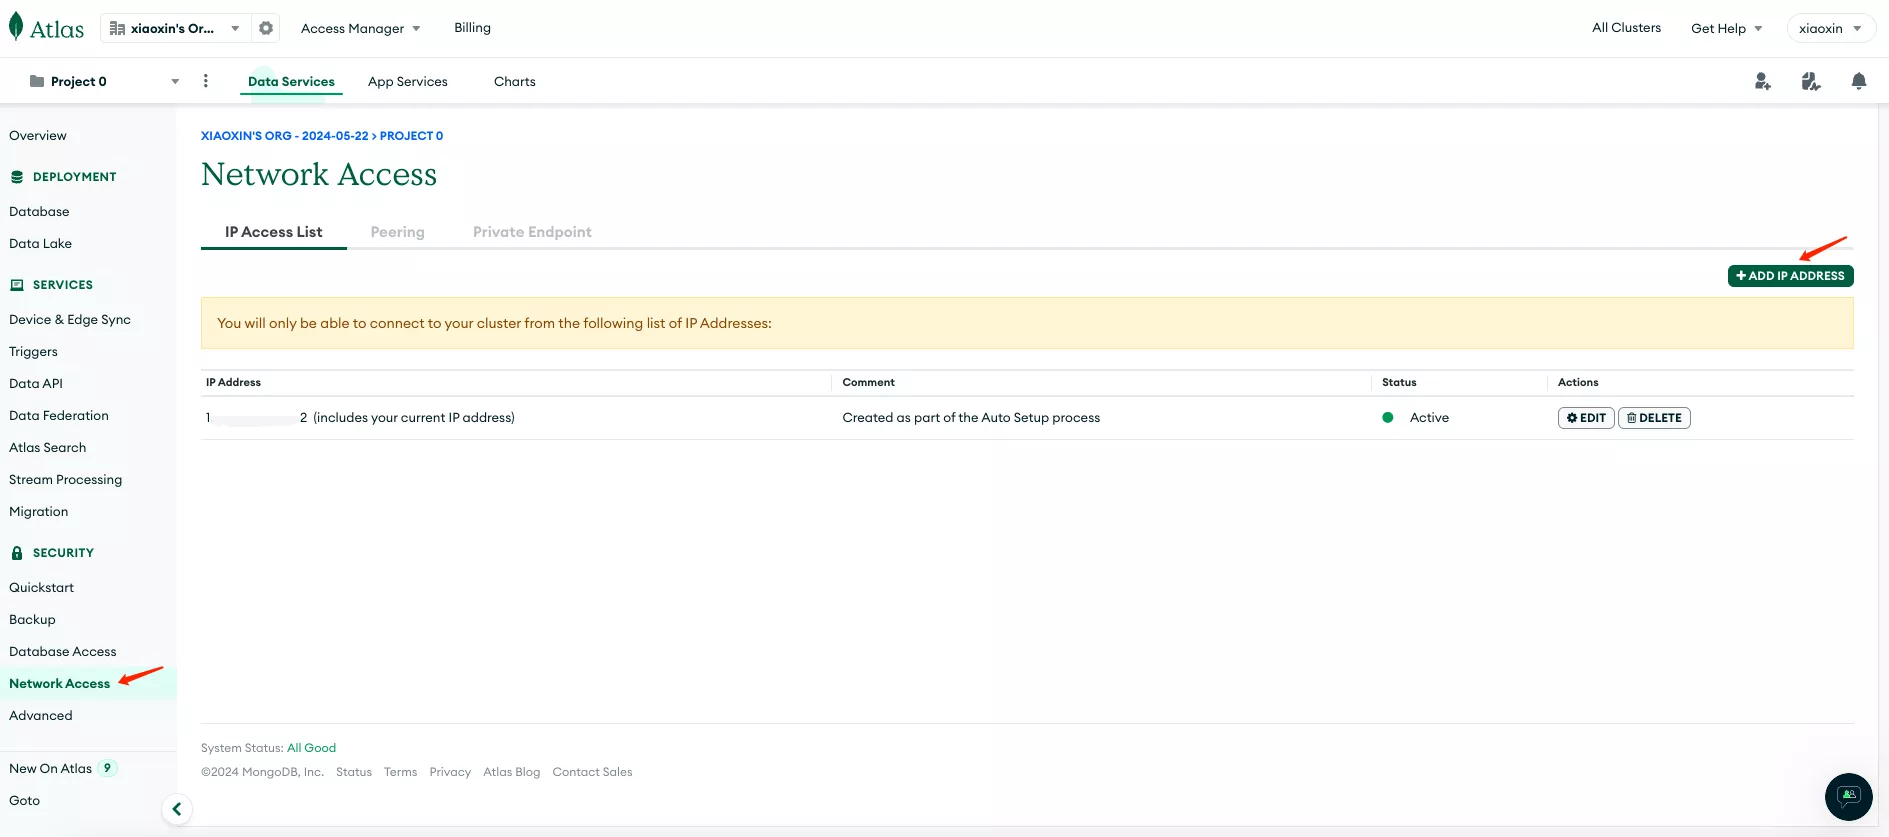
Task: Open the Contact Sales footer link
Action: point(593,772)
